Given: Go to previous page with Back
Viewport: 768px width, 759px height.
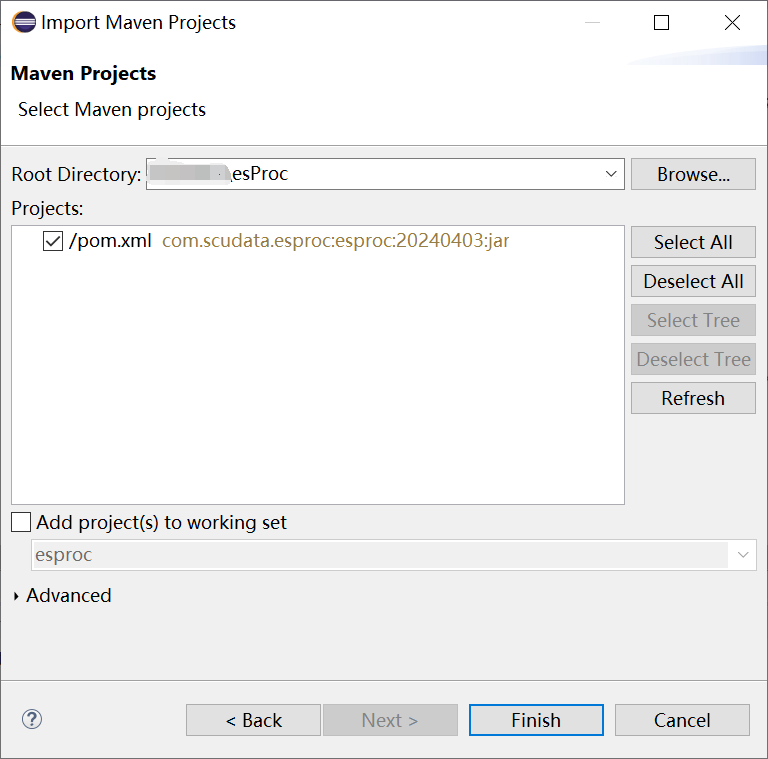Looking at the screenshot, I should [253, 720].
